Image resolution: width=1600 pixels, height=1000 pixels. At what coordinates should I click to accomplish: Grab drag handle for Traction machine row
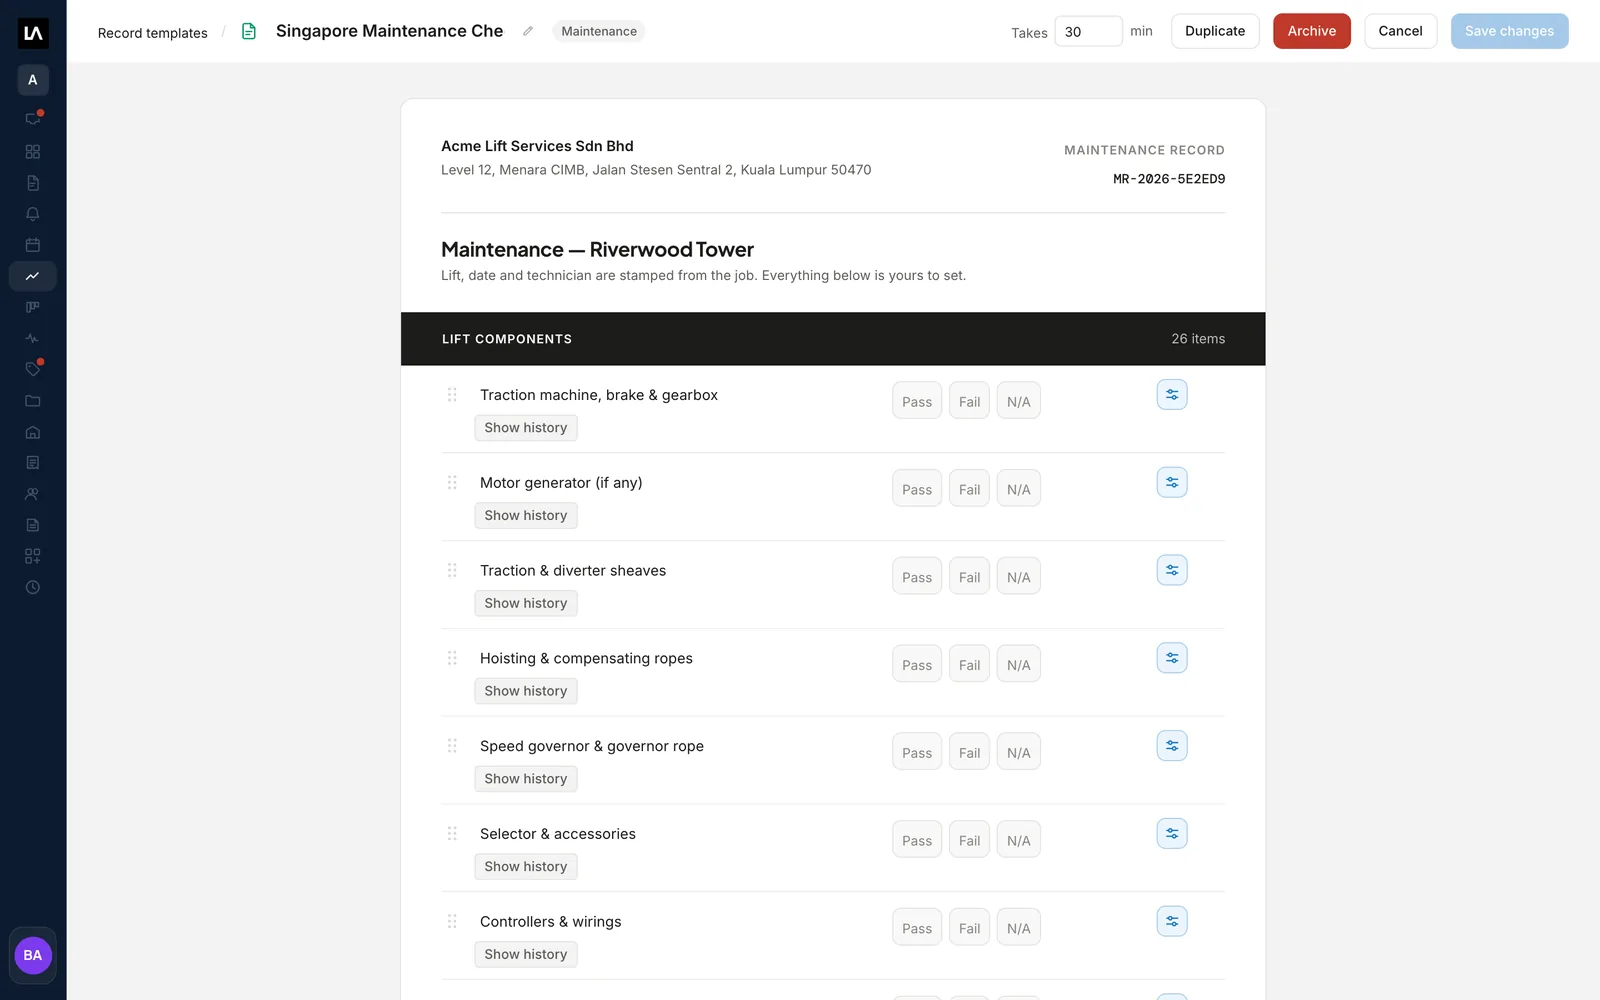tap(452, 395)
